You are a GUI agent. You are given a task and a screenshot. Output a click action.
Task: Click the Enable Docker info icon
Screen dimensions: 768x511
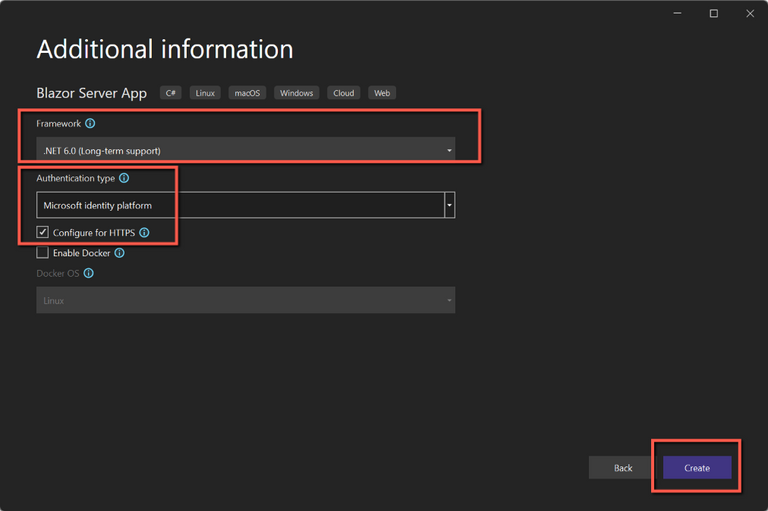pyautogui.click(x=119, y=253)
